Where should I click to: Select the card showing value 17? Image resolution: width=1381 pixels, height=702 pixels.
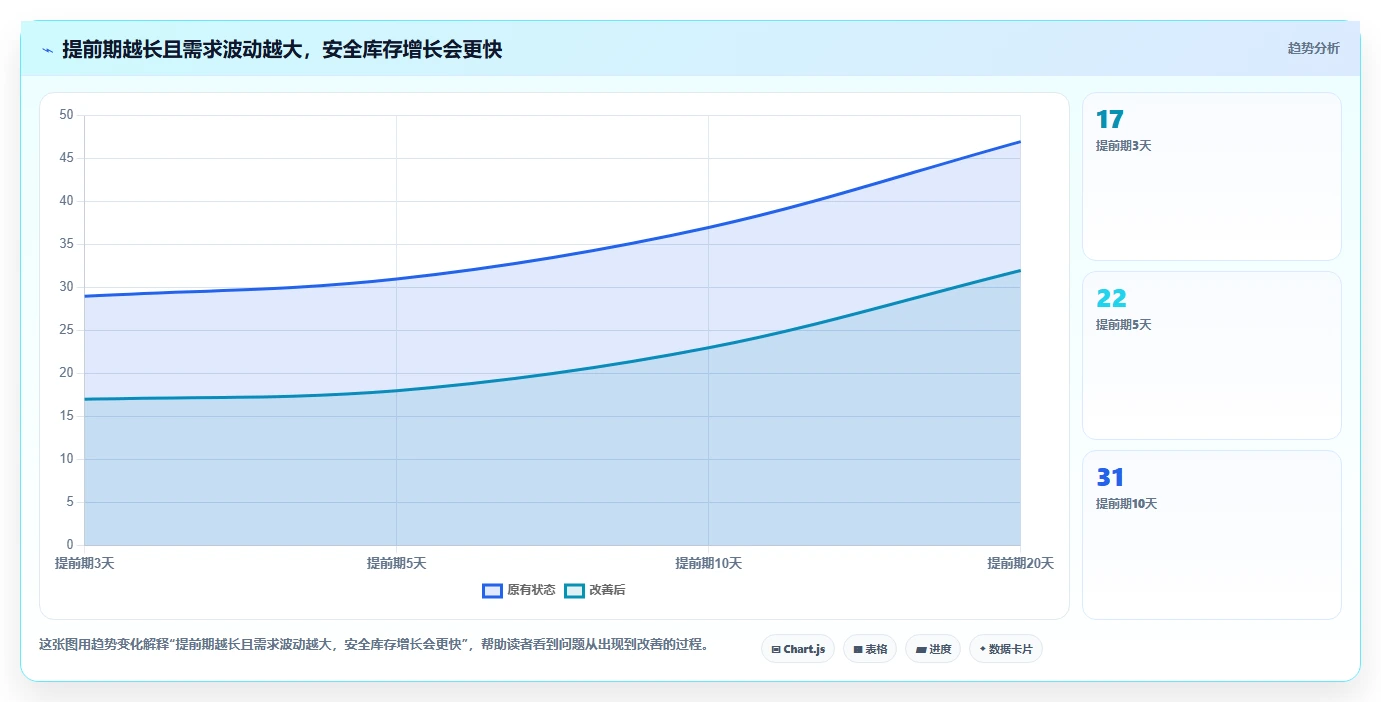[x=1211, y=176]
